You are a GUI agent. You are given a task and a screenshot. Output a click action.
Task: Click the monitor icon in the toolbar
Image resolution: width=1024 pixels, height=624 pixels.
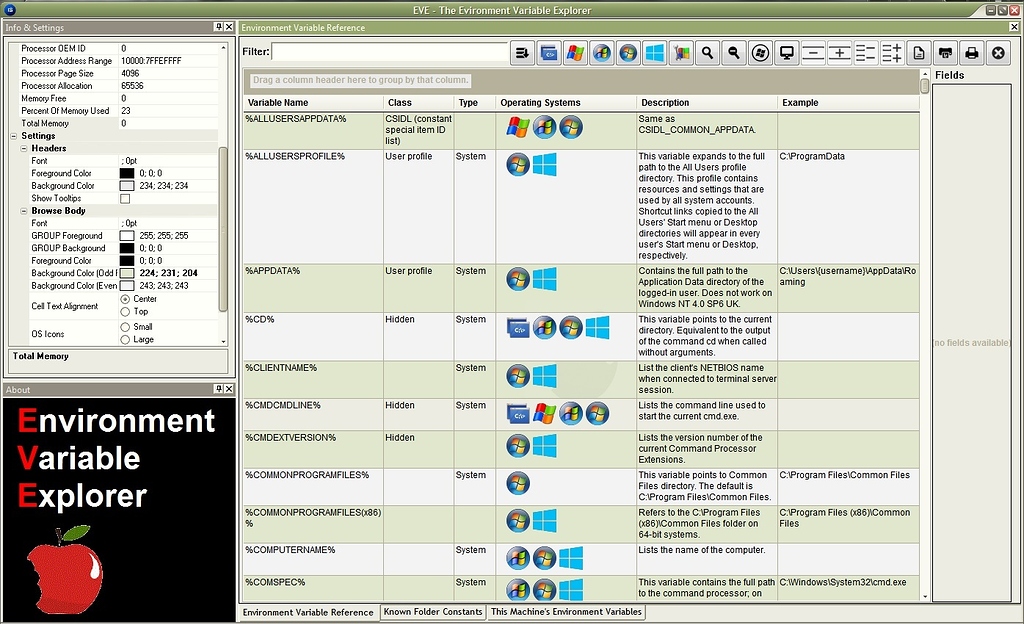[x=787, y=53]
